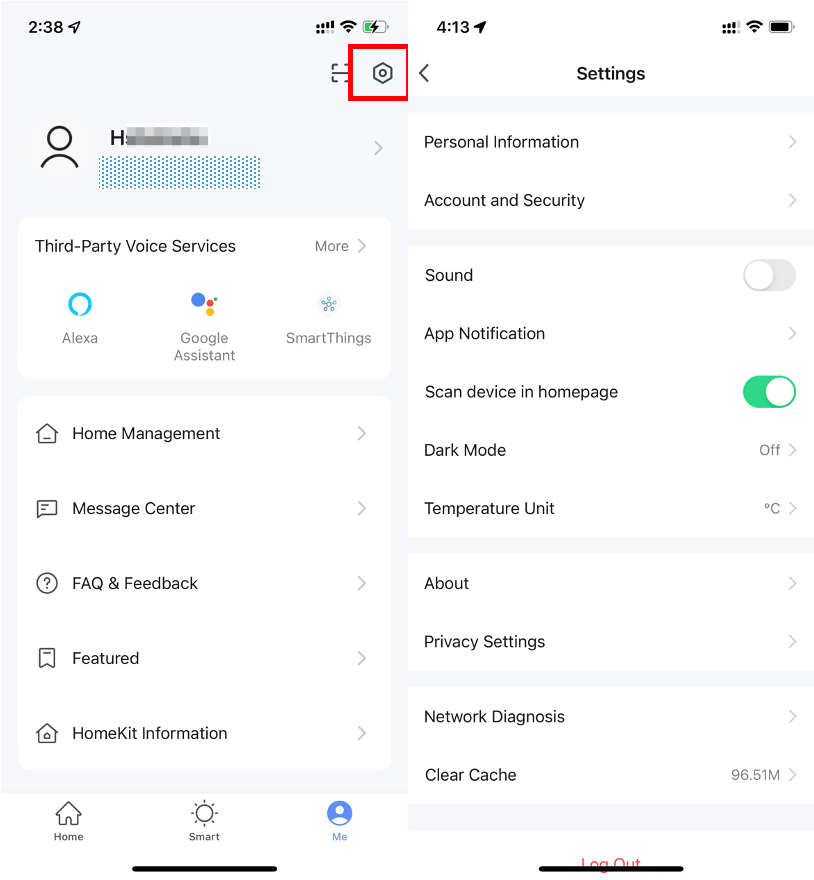The image size is (814, 880).
Task: Clear the 96.51M cache
Action: (x=610, y=775)
